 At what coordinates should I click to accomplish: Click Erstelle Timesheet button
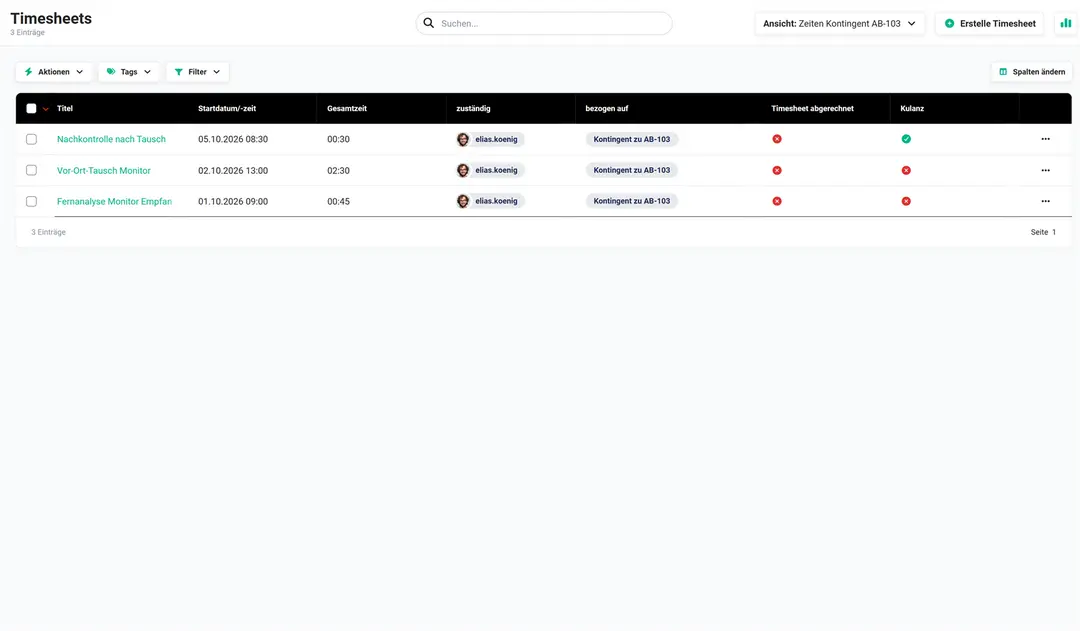990,23
